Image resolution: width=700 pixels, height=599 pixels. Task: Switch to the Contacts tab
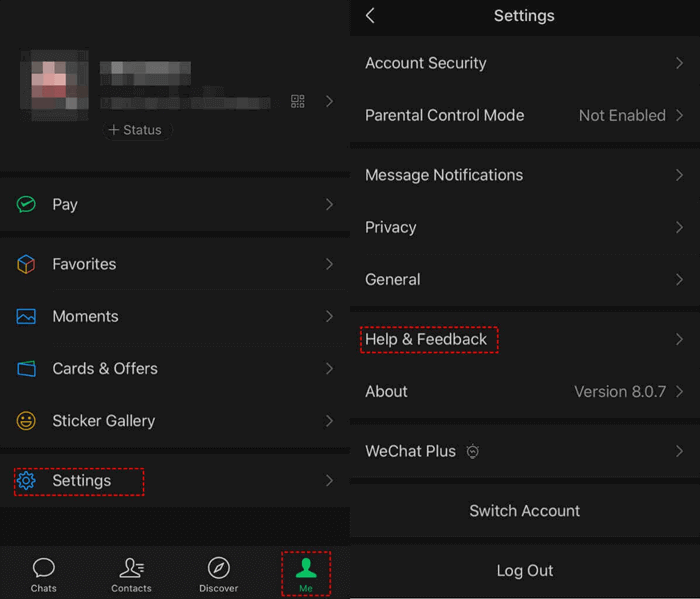coord(131,575)
